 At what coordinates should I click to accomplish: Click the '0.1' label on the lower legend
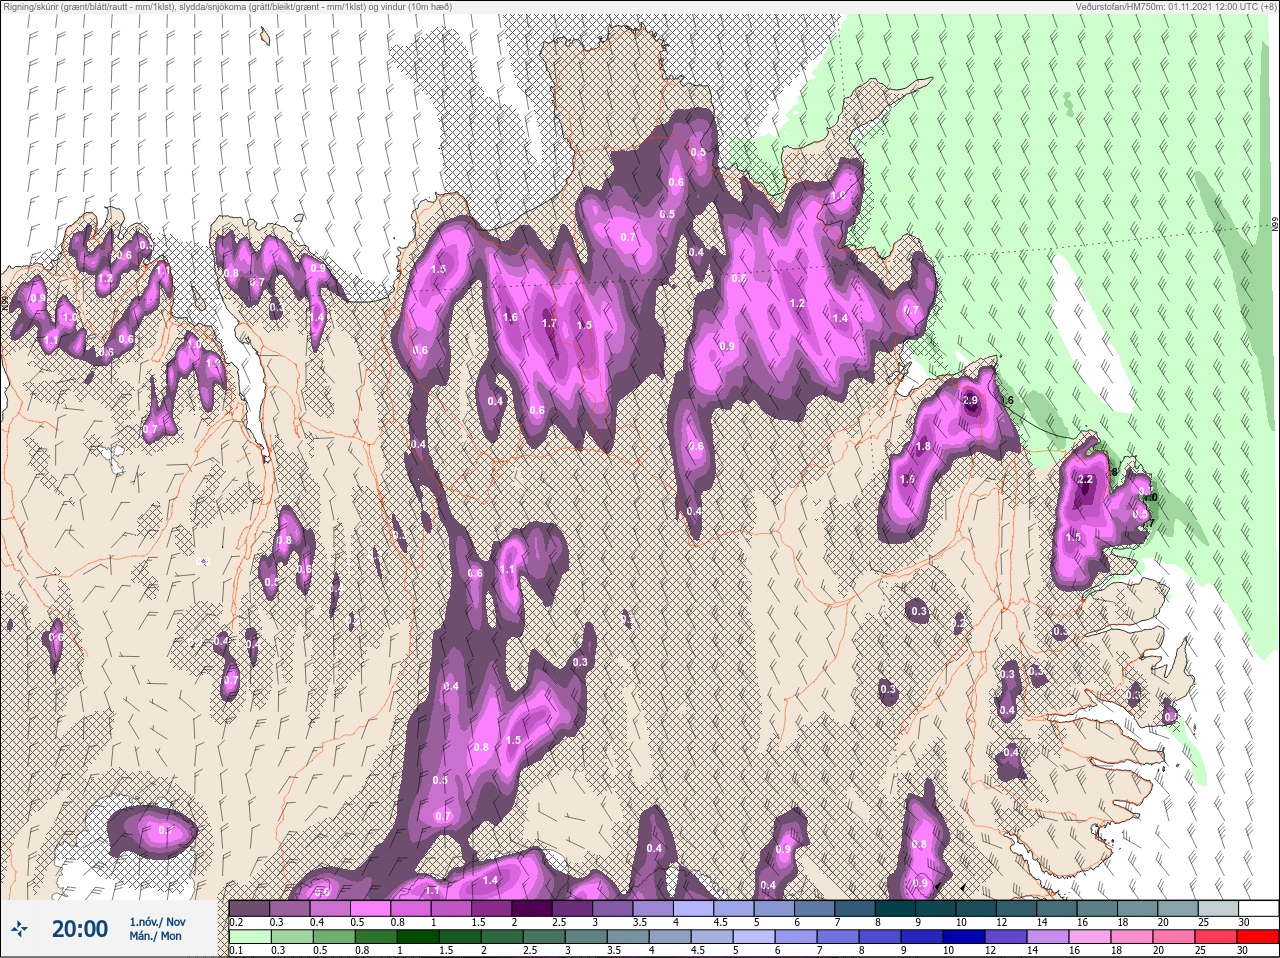tap(236, 950)
